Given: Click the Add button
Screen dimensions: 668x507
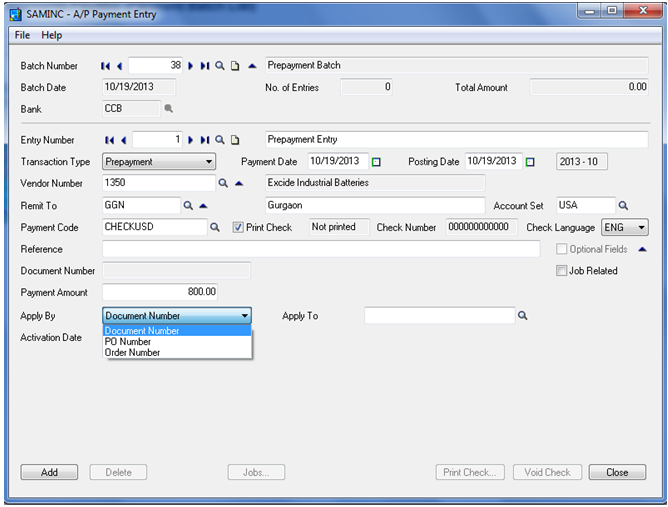Looking at the screenshot, I should click(x=49, y=472).
